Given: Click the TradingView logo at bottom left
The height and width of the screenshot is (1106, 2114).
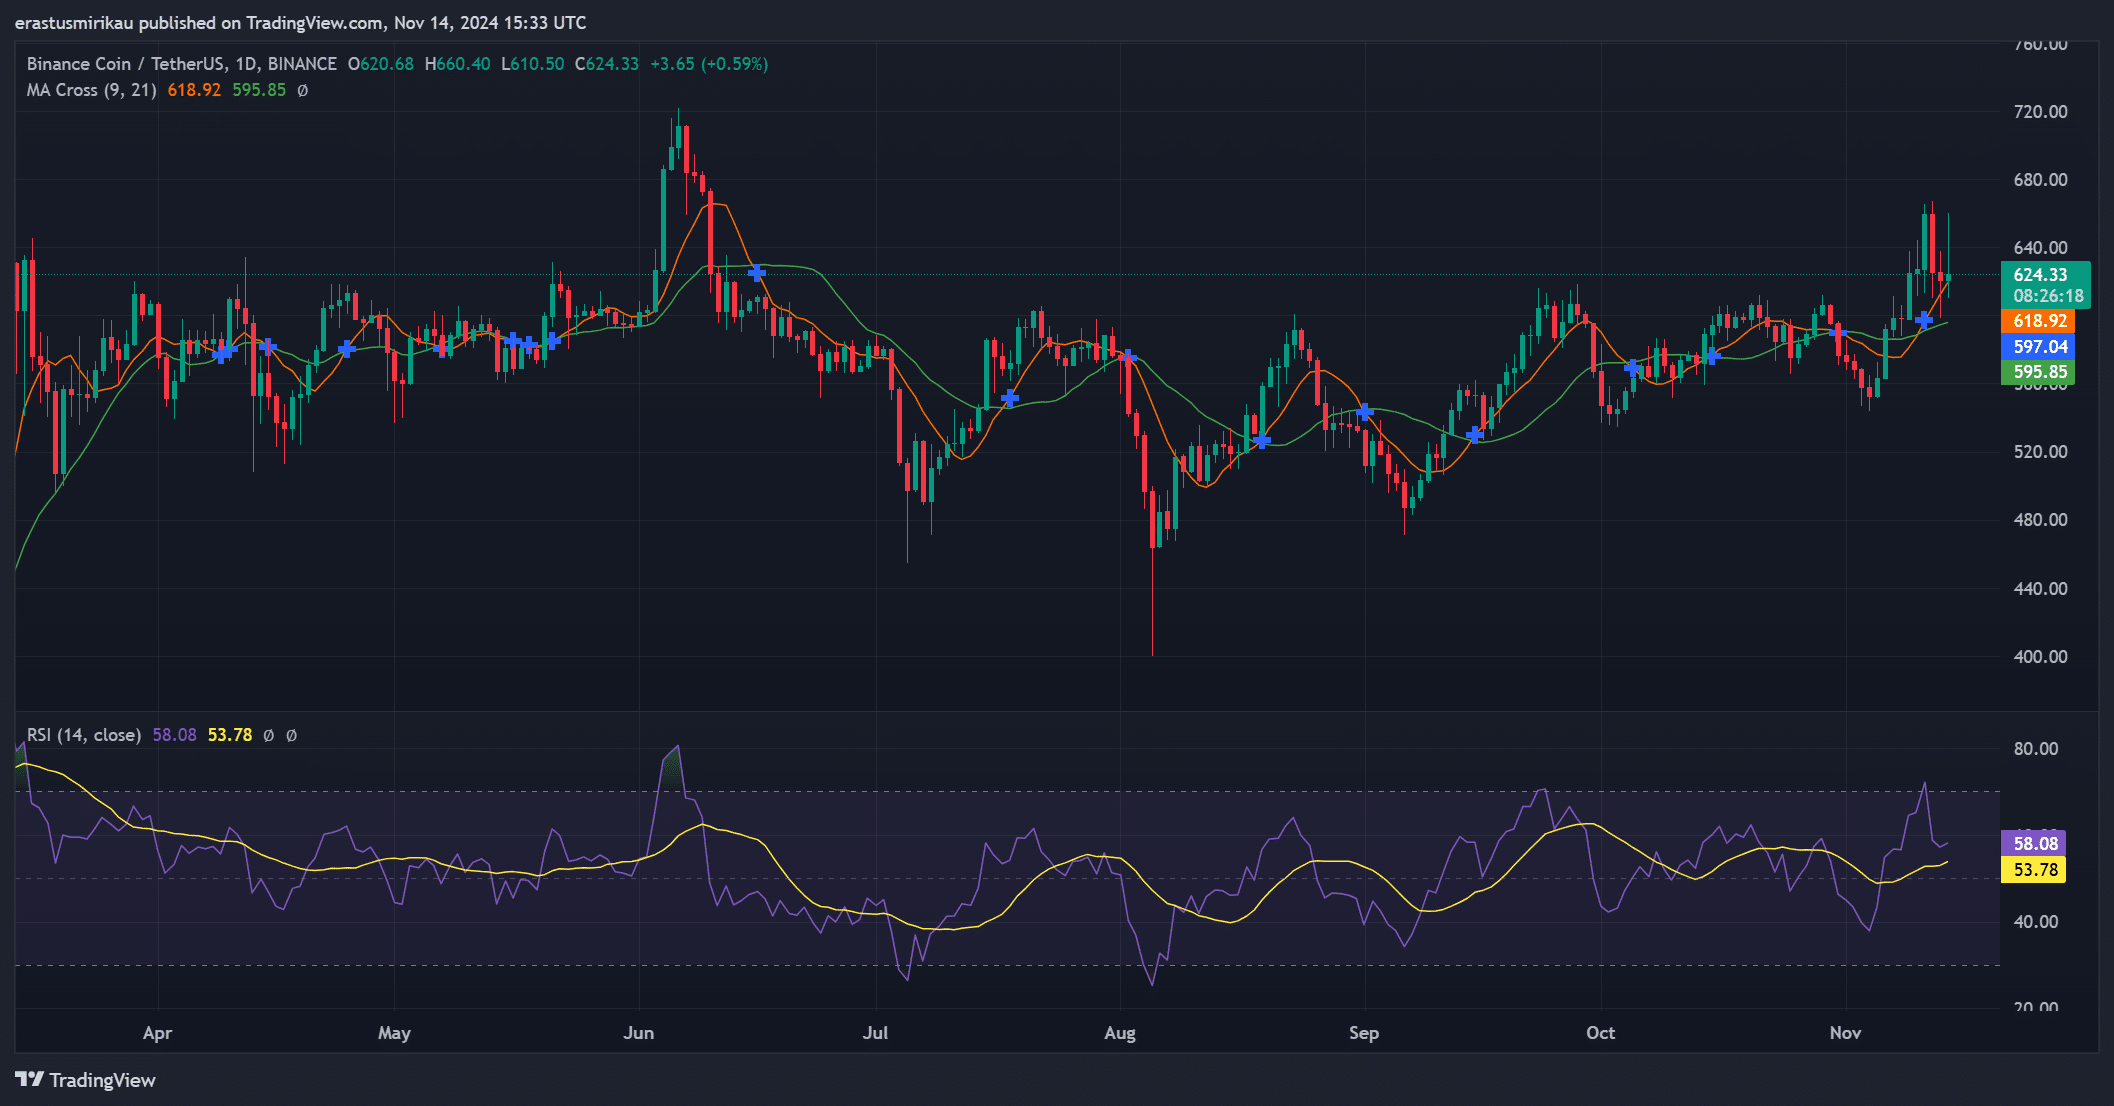Looking at the screenshot, I should click(x=86, y=1080).
